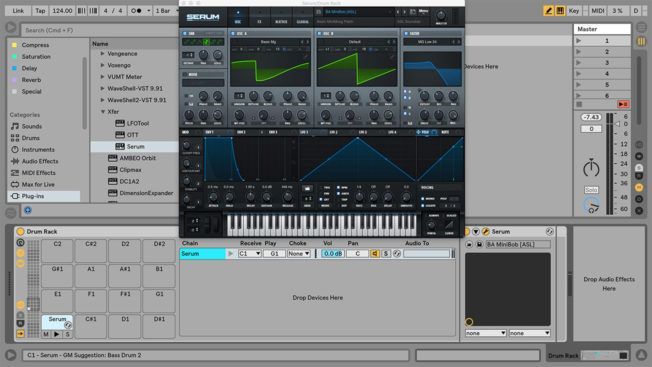The width and height of the screenshot is (652, 367).
Task: Toggle Serum OSC A enable box
Action: [x=233, y=33]
